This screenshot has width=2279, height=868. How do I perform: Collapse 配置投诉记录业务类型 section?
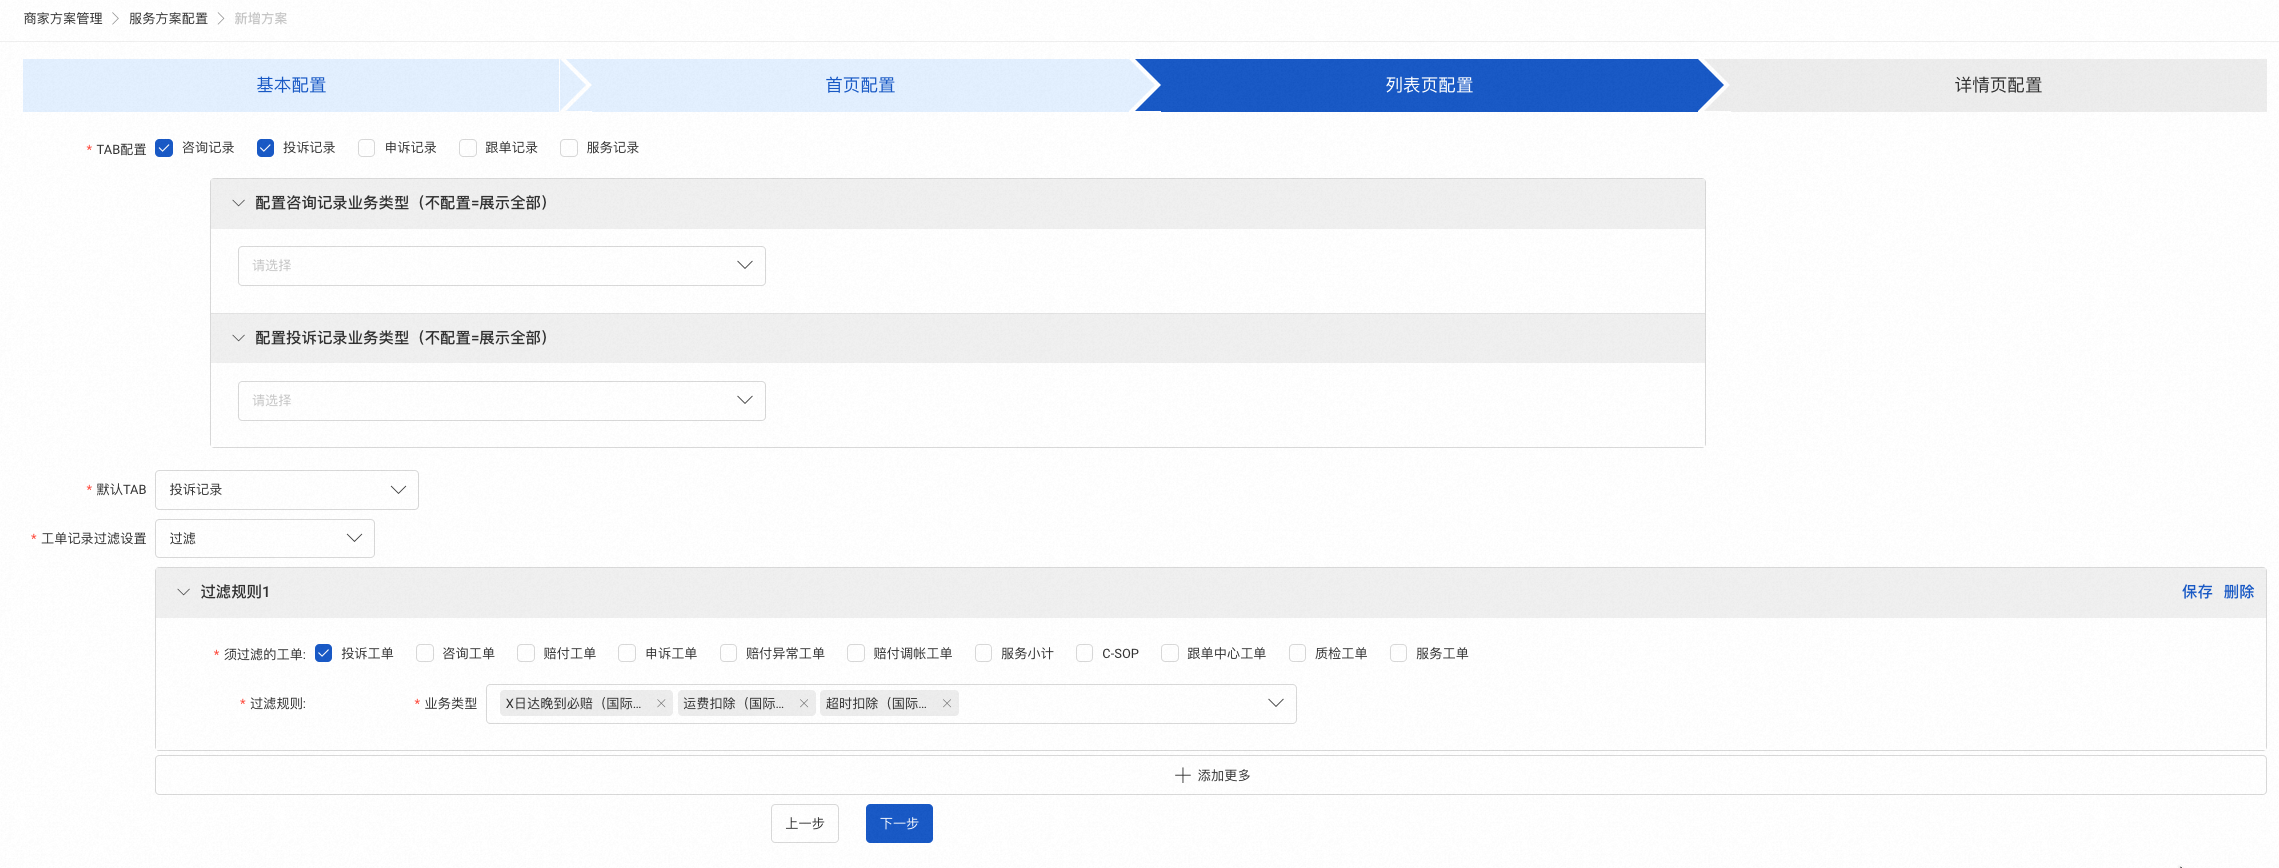point(238,338)
